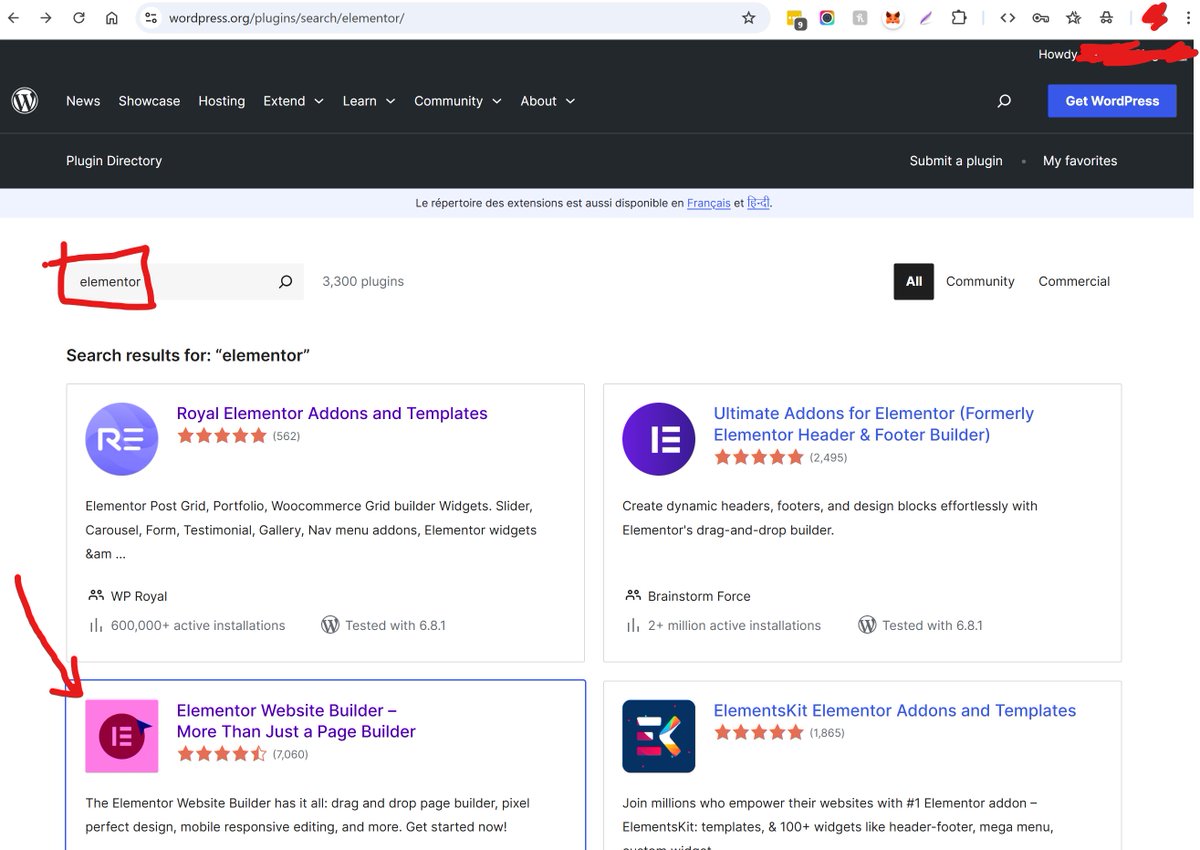1200x850 pixels.
Task: Open the Hosting menu item
Action: pos(222,101)
